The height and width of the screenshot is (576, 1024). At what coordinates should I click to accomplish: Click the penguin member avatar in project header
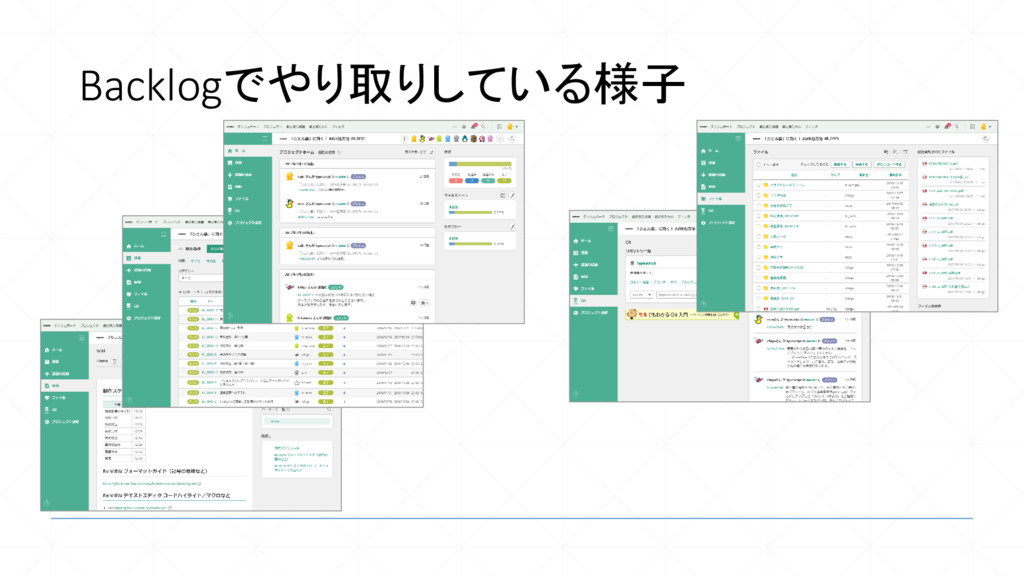pos(465,138)
